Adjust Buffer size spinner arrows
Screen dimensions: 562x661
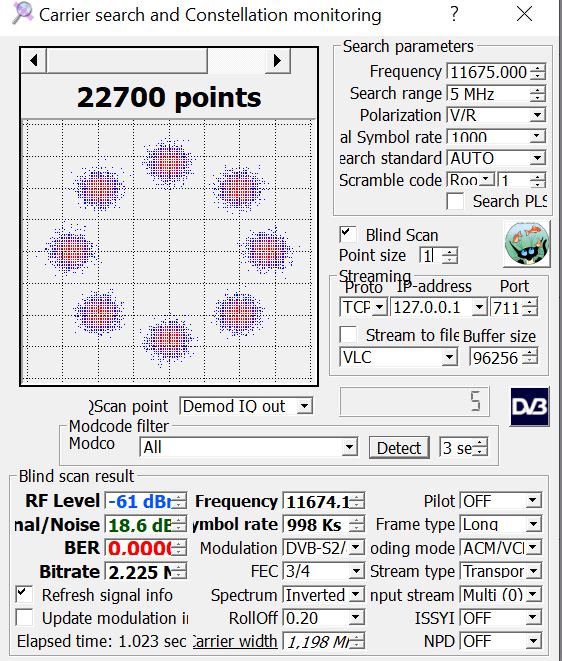coord(530,357)
